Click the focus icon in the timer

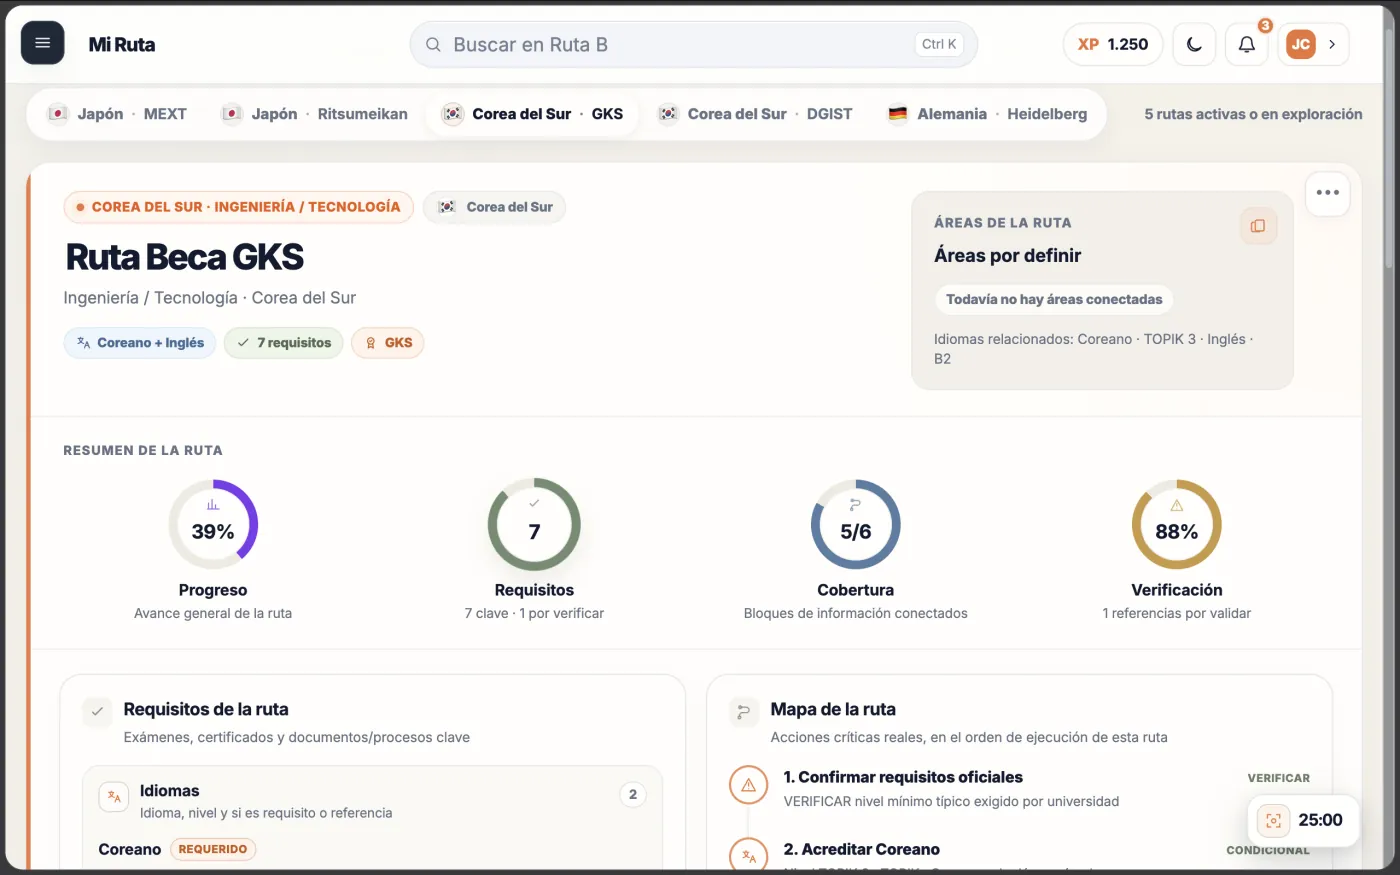(1273, 821)
